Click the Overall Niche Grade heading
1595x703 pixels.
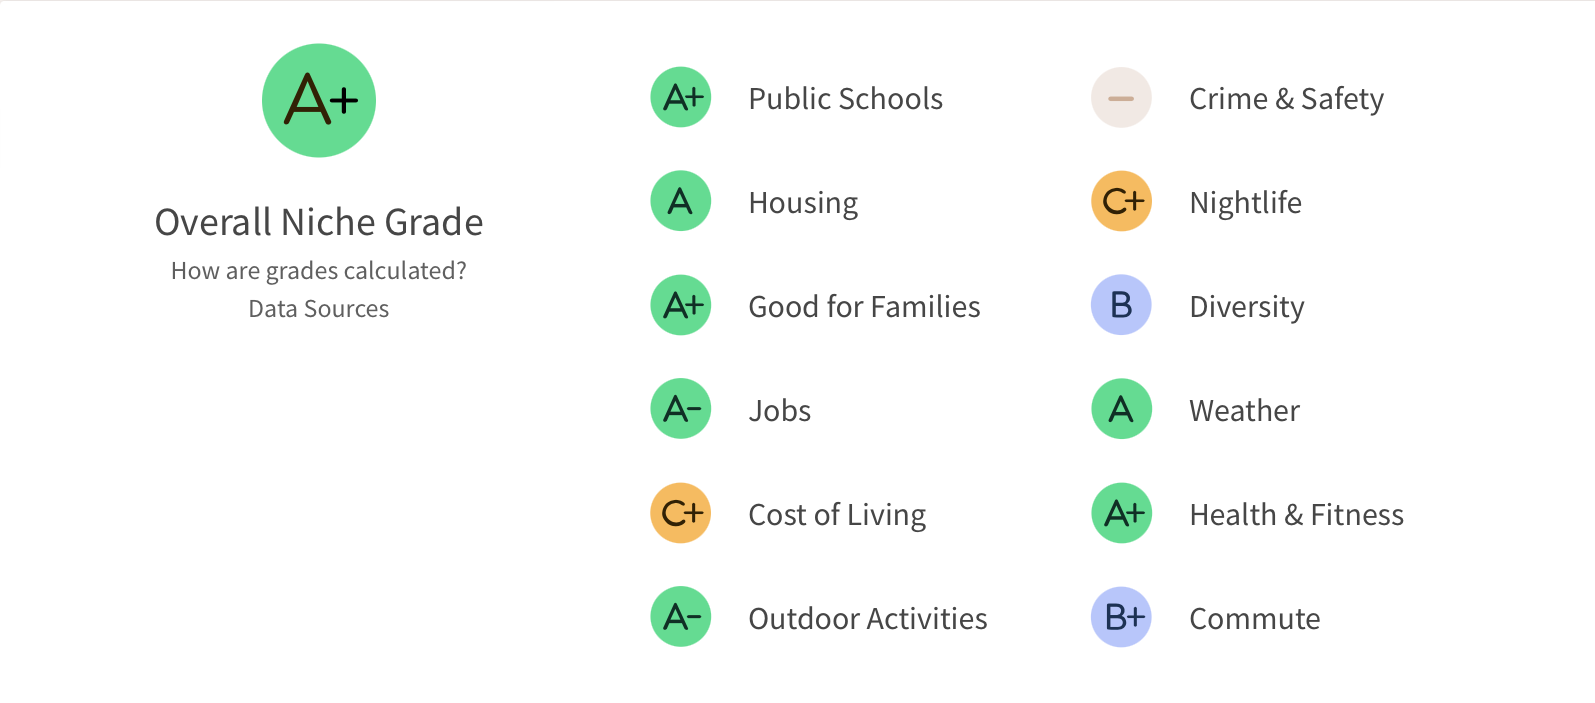(319, 222)
